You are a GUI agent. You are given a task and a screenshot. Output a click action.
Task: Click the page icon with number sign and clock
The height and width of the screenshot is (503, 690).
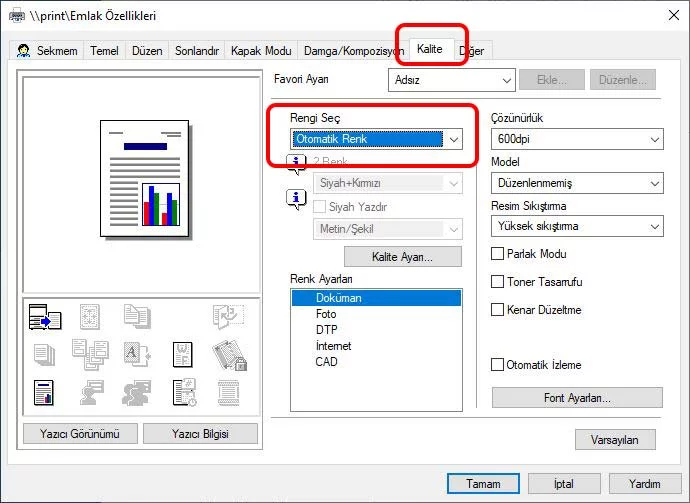[x=184, y=393]
